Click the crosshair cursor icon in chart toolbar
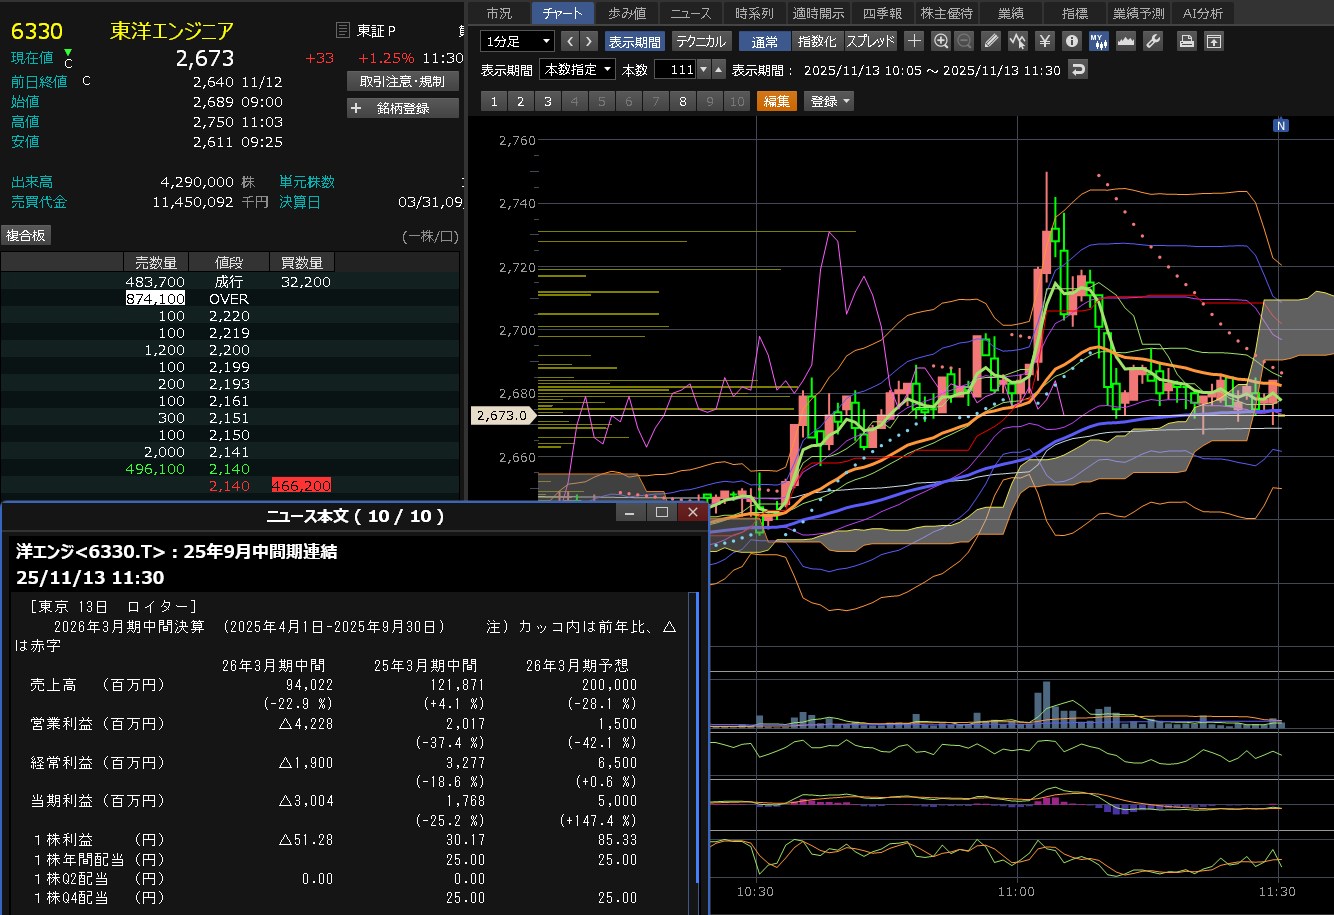 click(914, 41)
